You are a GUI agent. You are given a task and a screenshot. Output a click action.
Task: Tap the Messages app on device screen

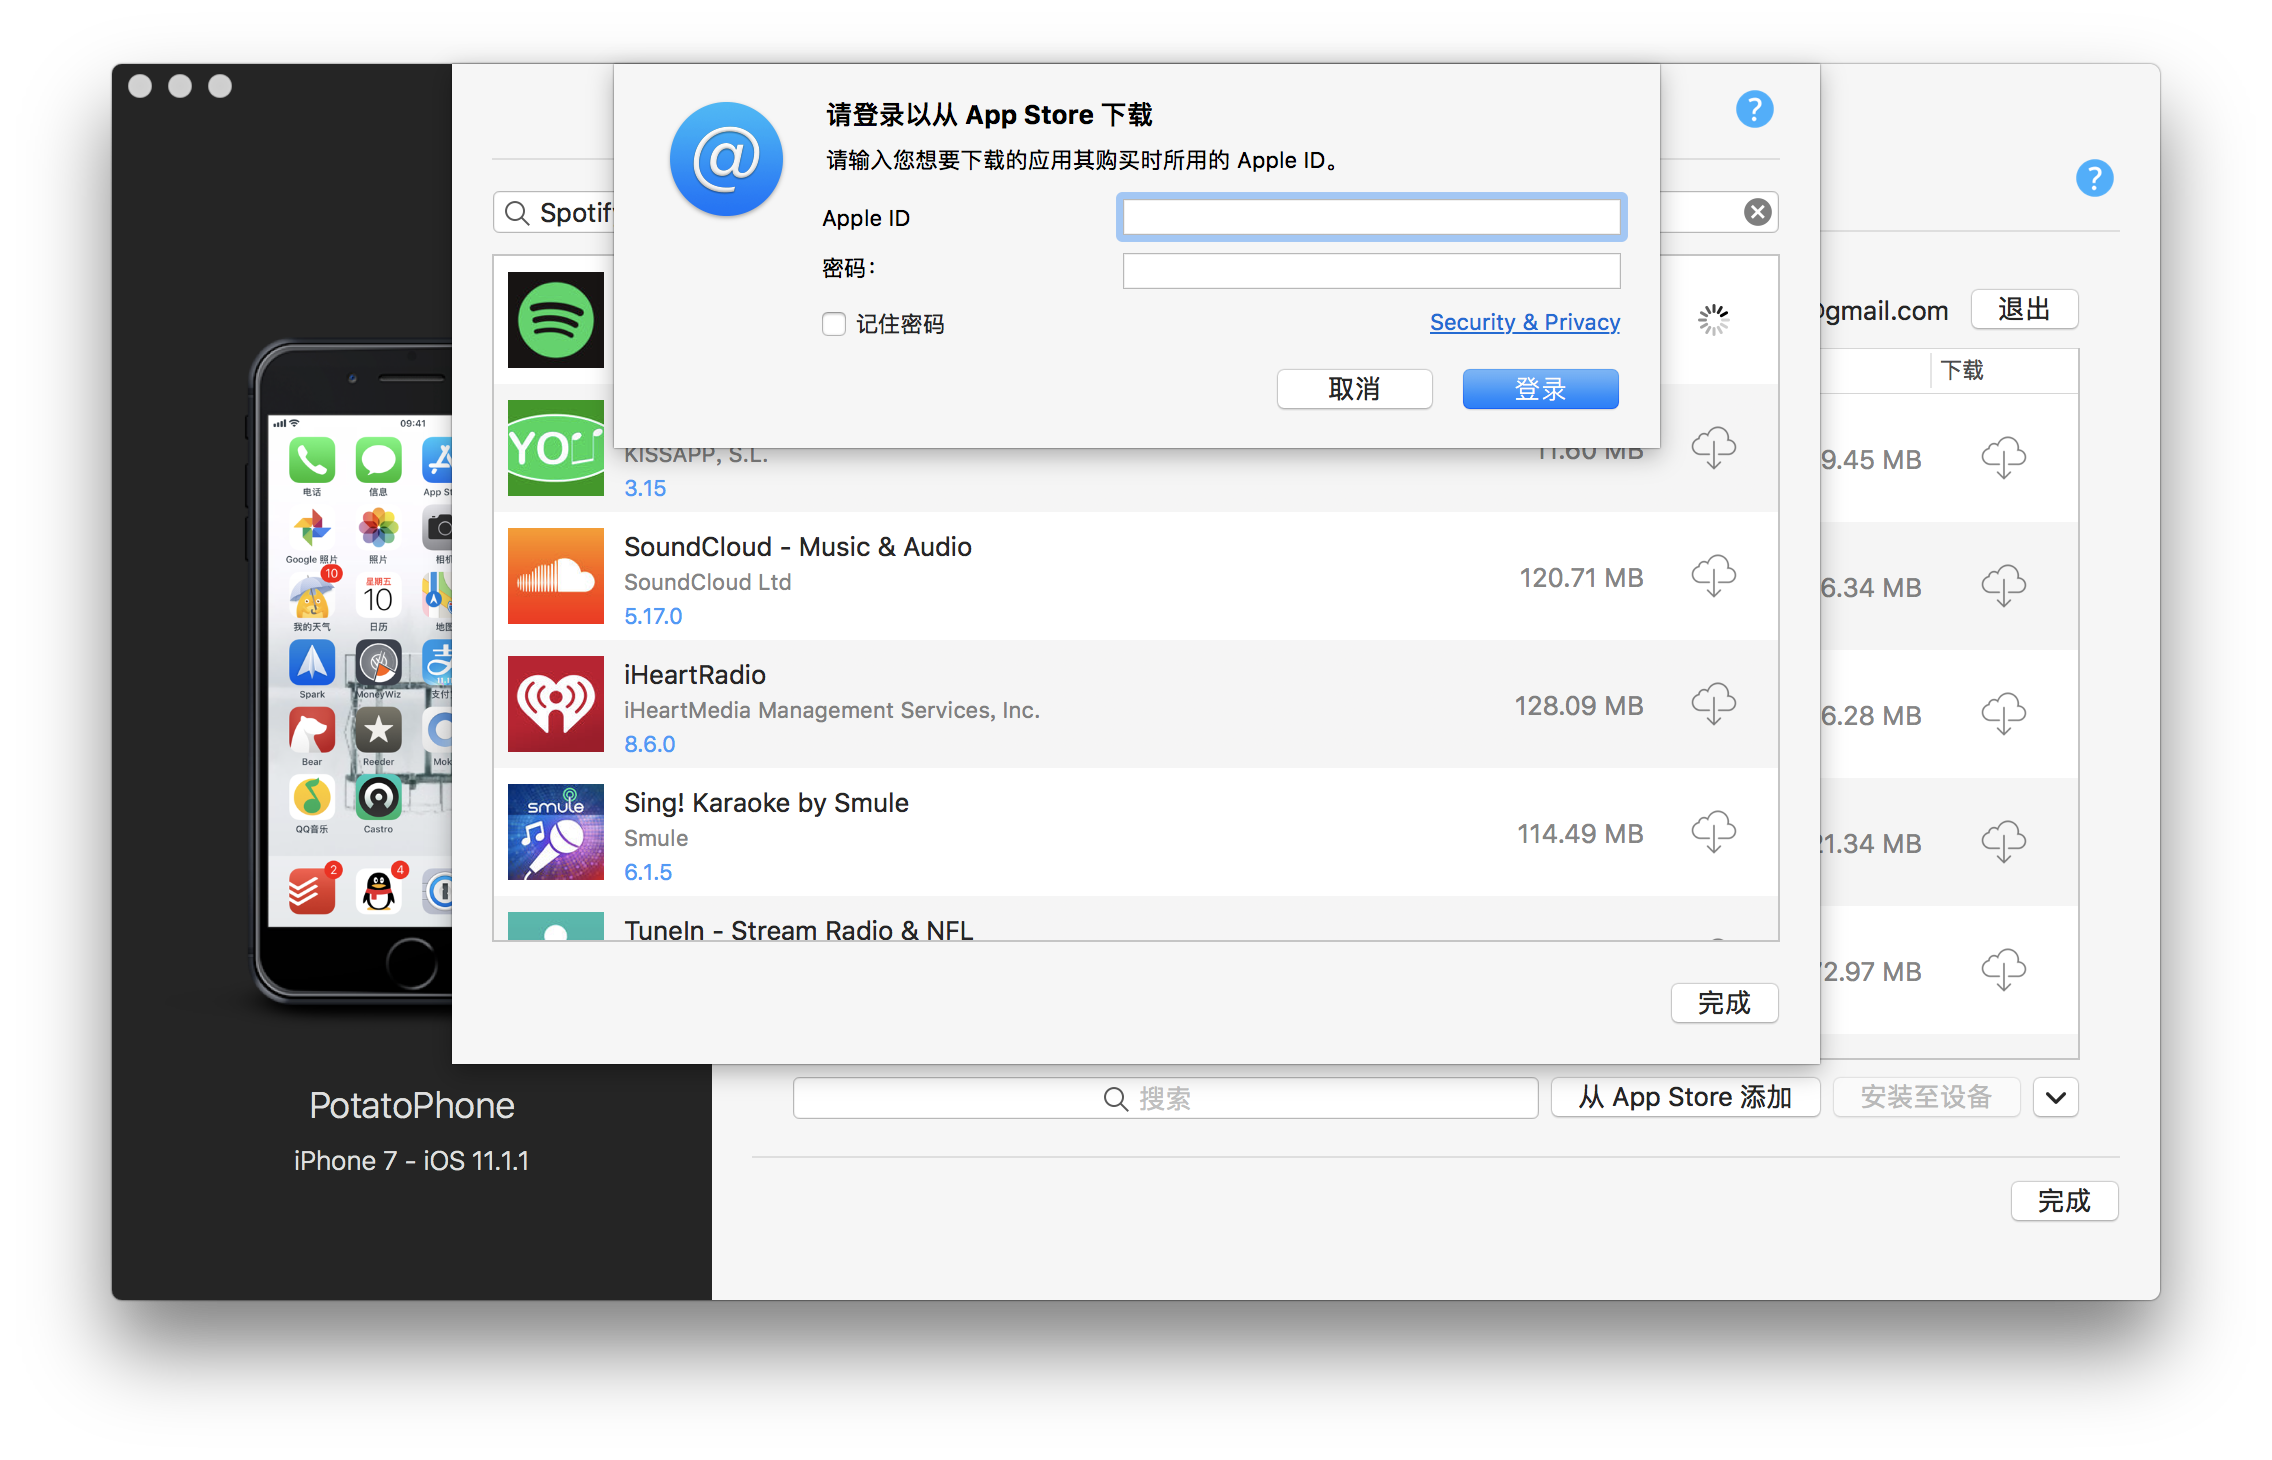tap(378, 461)
